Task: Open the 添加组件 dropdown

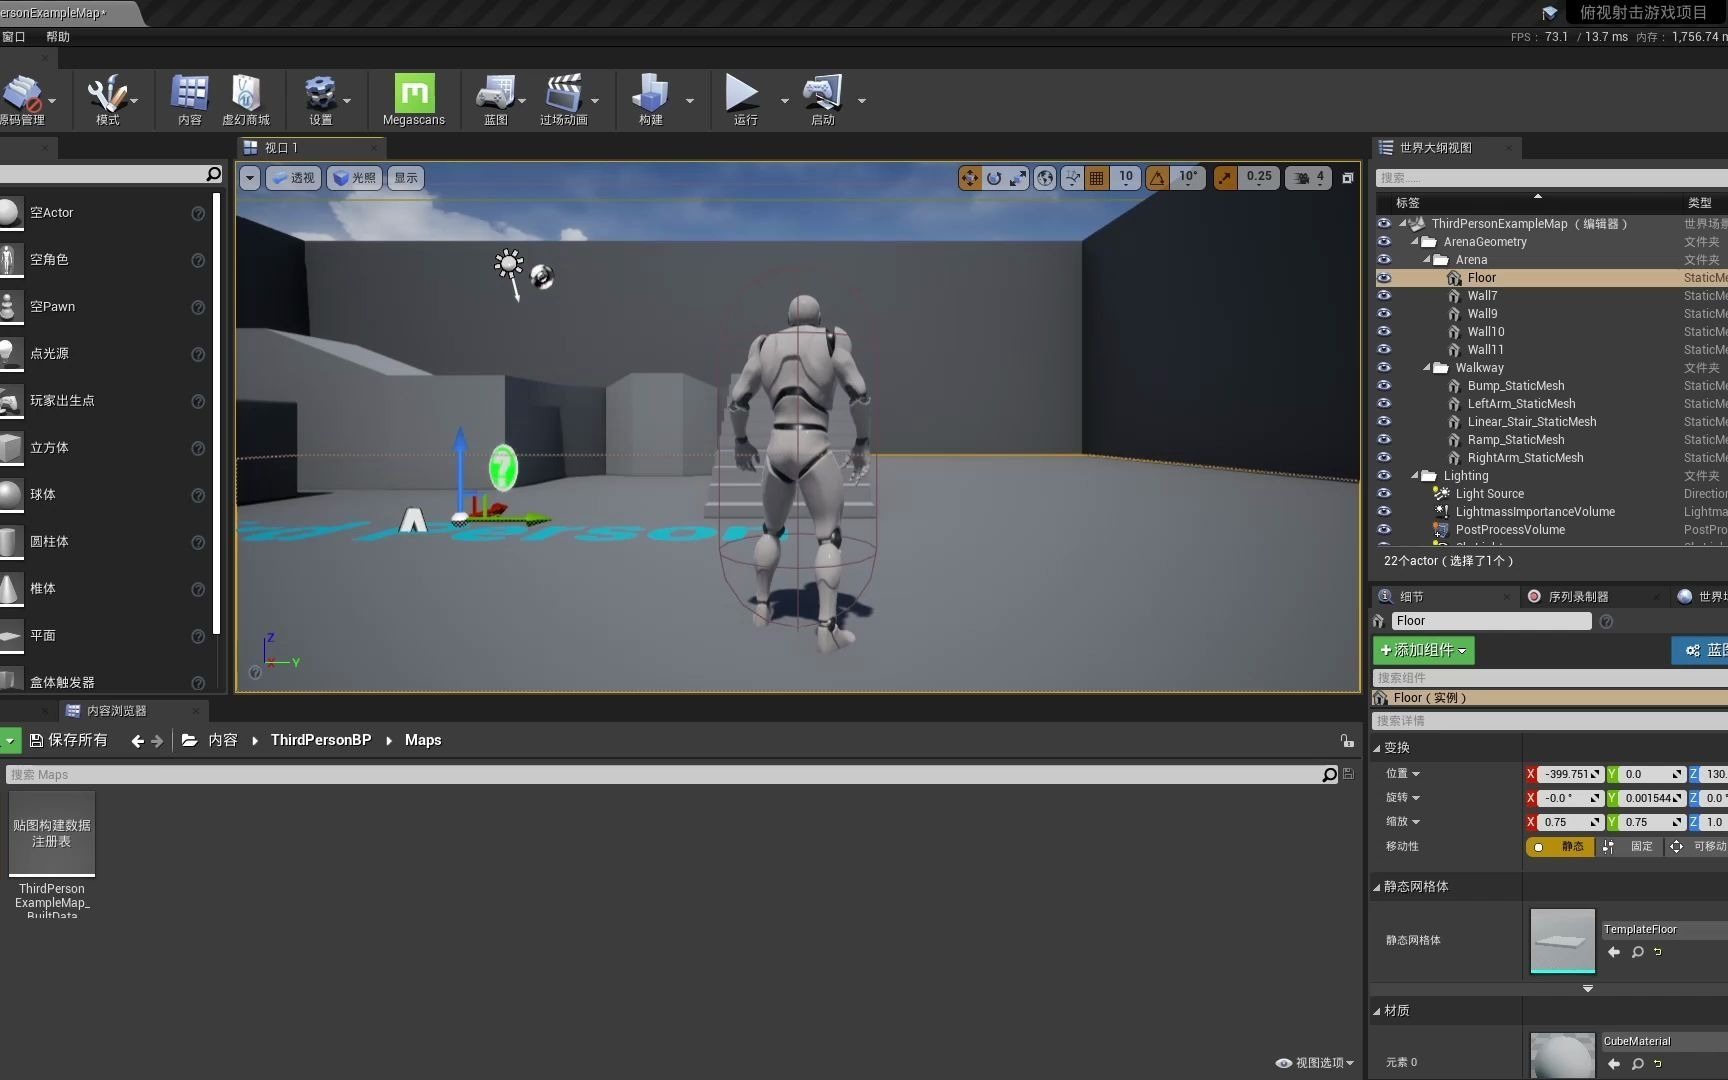Action: coord(1423,650)
